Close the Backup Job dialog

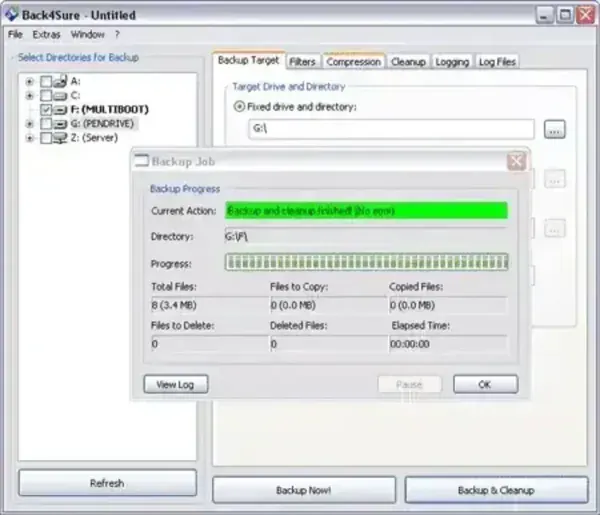coord(516,161)
